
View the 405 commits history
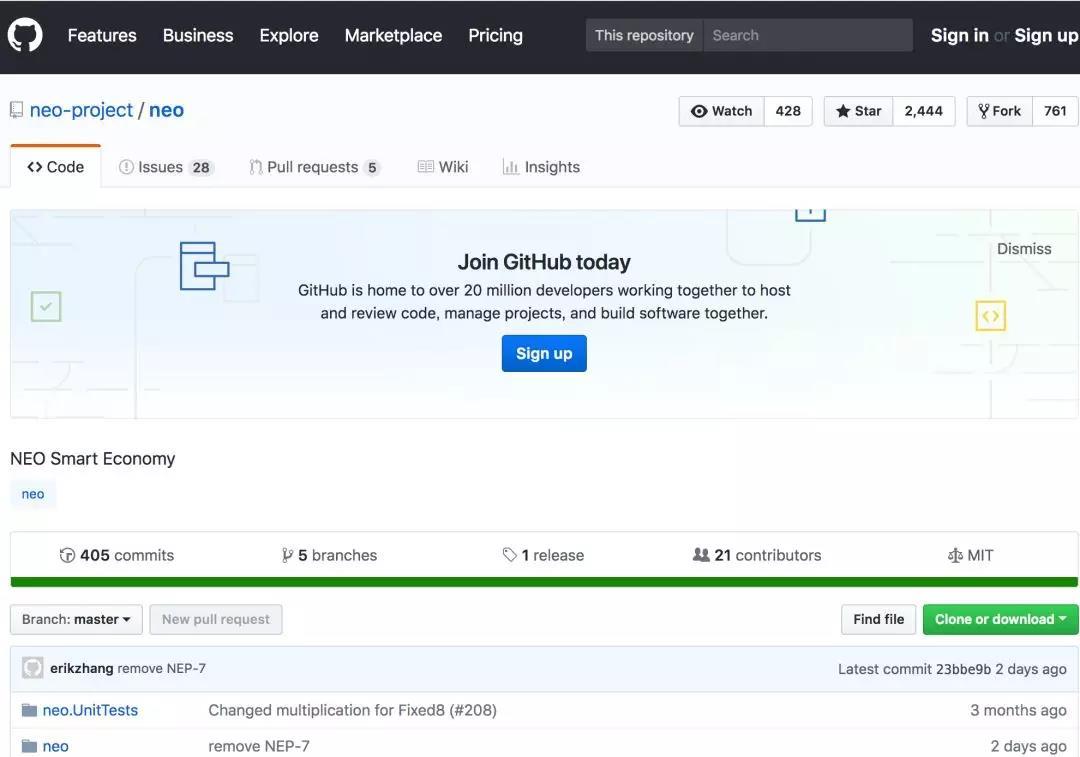point(117,555)
